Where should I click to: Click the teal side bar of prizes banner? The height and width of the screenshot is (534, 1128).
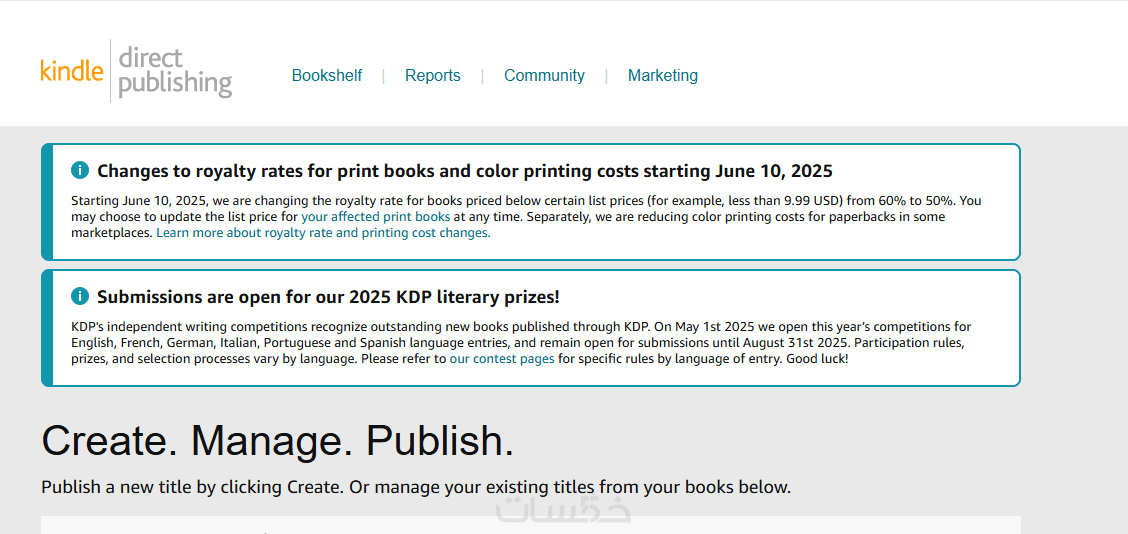[x=47, y=328]
